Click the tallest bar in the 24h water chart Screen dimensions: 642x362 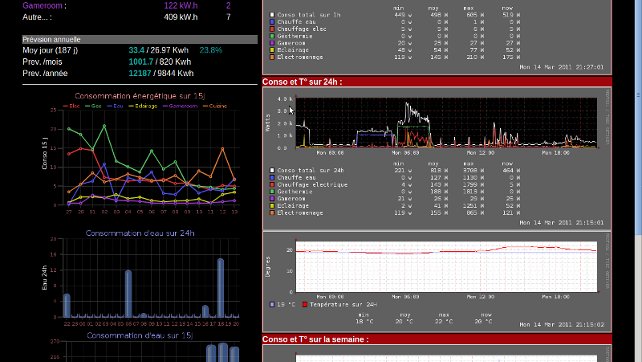click(x=220, y=288)
